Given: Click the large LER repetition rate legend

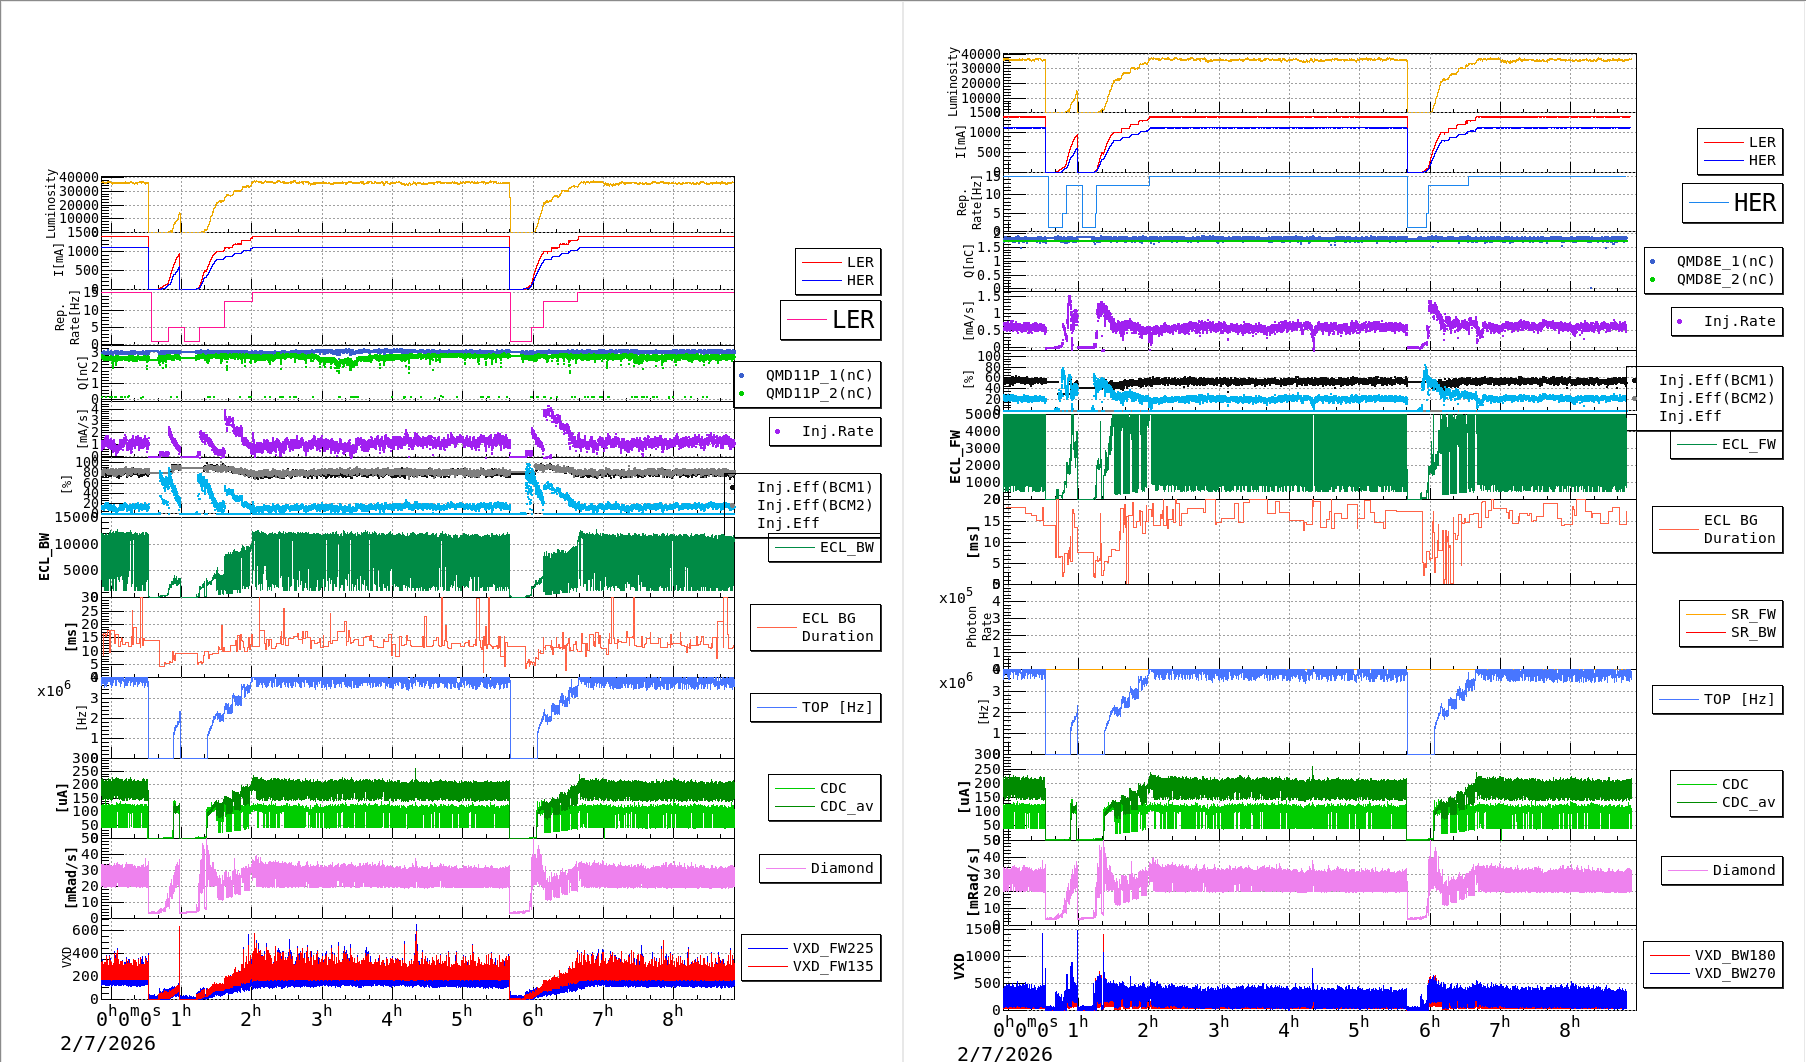Looking at the screenshot, I should click(831, 320).
